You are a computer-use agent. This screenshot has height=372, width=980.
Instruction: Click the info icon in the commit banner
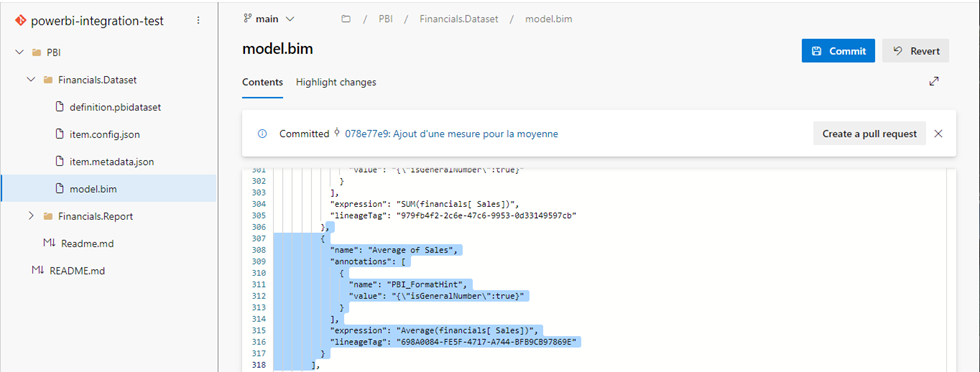262,134
